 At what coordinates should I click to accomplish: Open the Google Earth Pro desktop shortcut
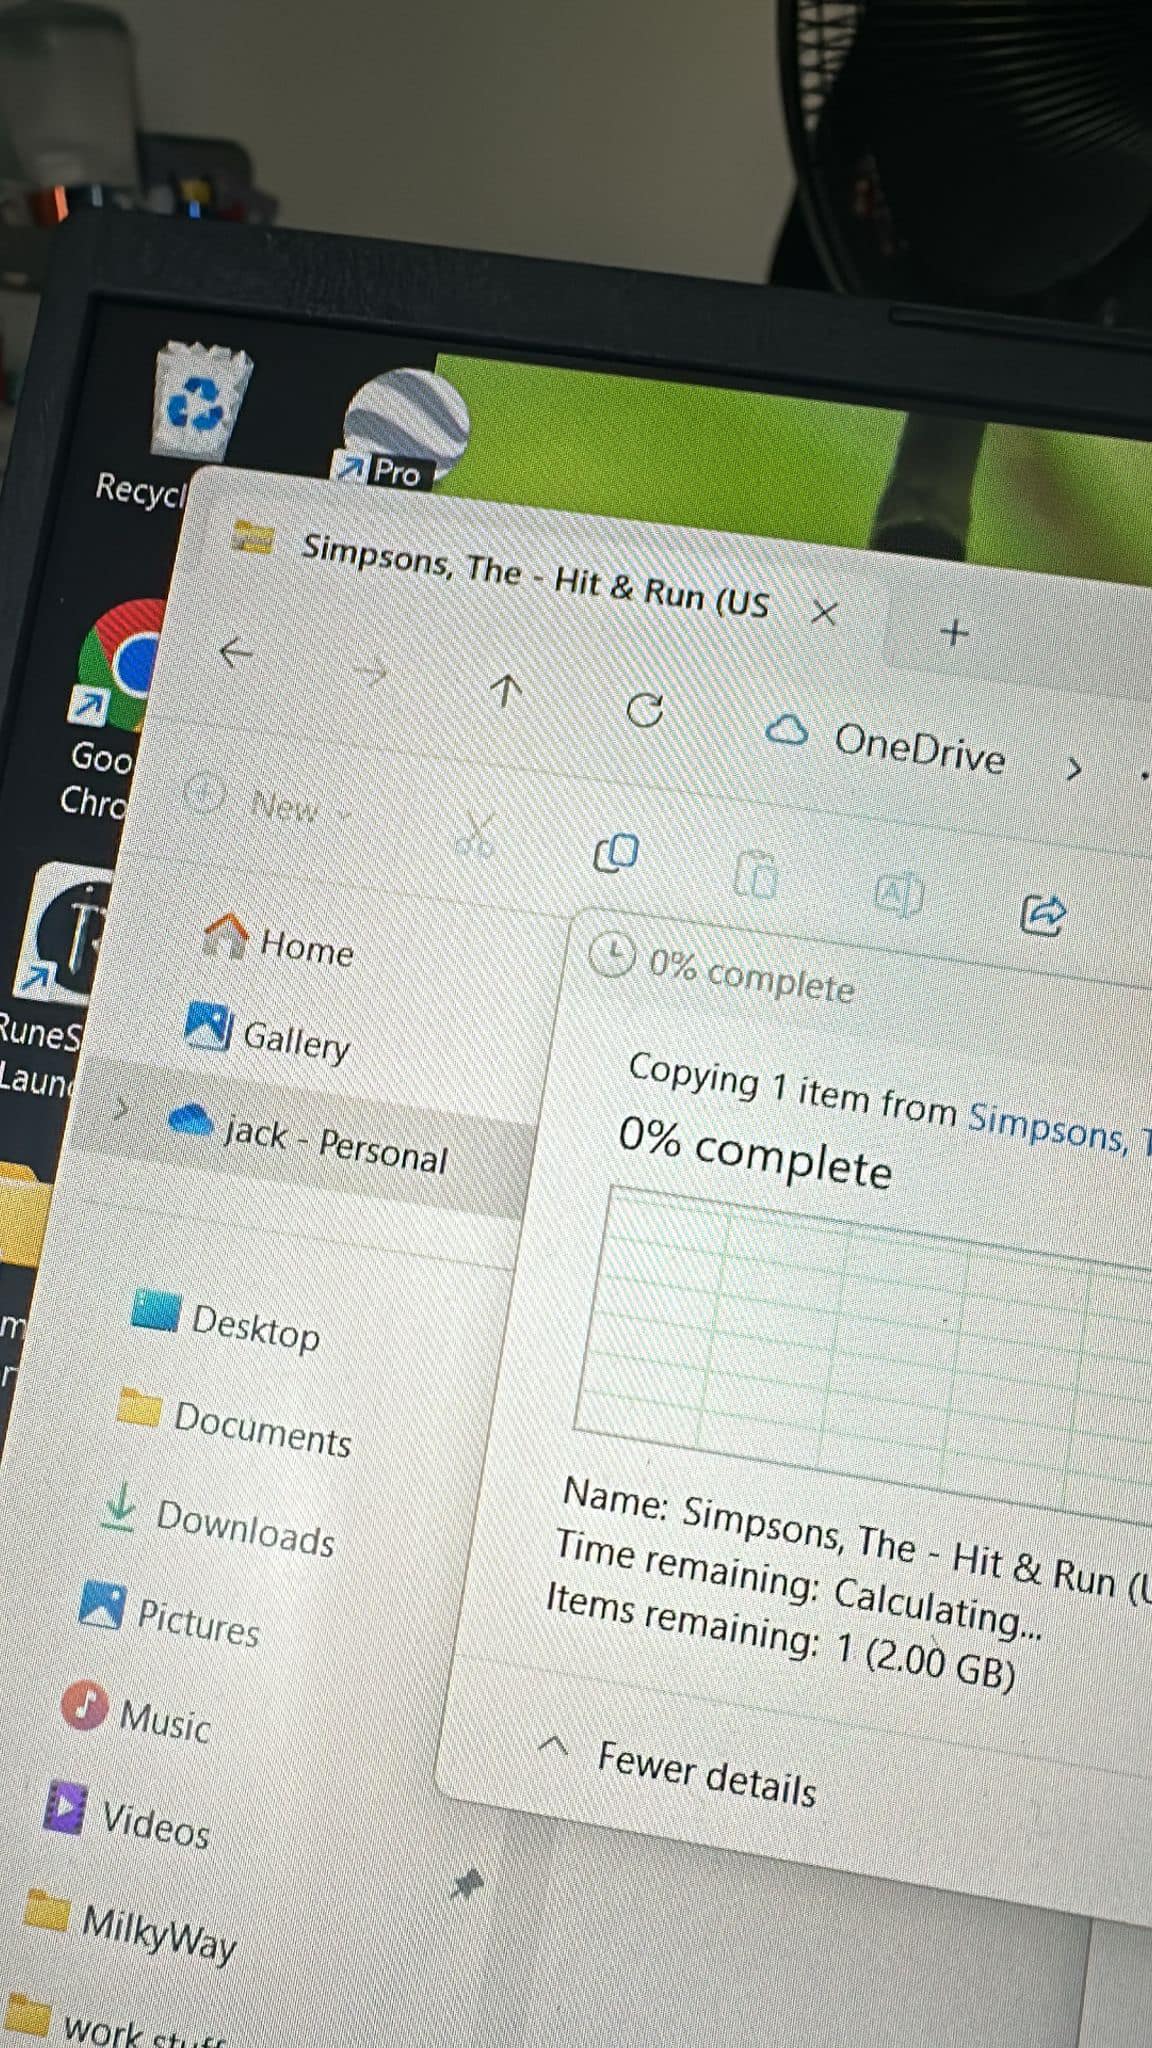(x=400, y=428)
